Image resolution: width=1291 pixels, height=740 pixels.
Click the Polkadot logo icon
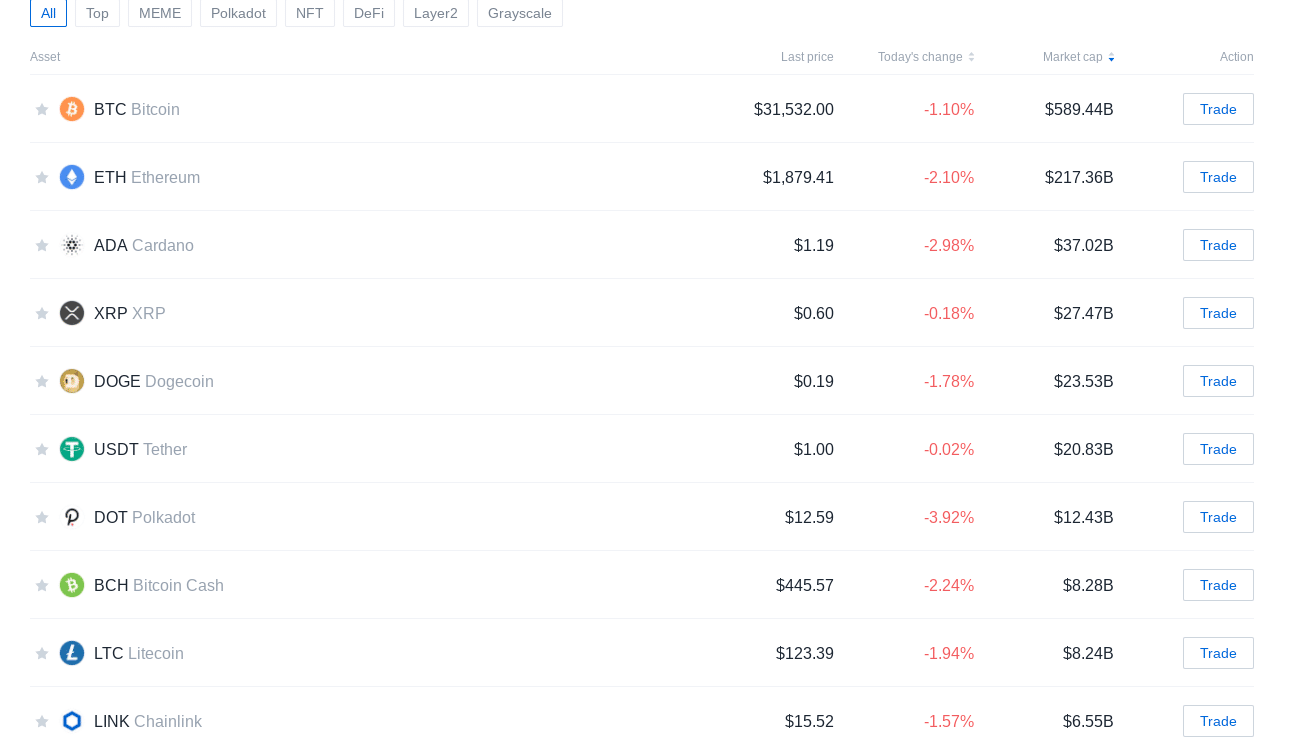click(72, 517)
